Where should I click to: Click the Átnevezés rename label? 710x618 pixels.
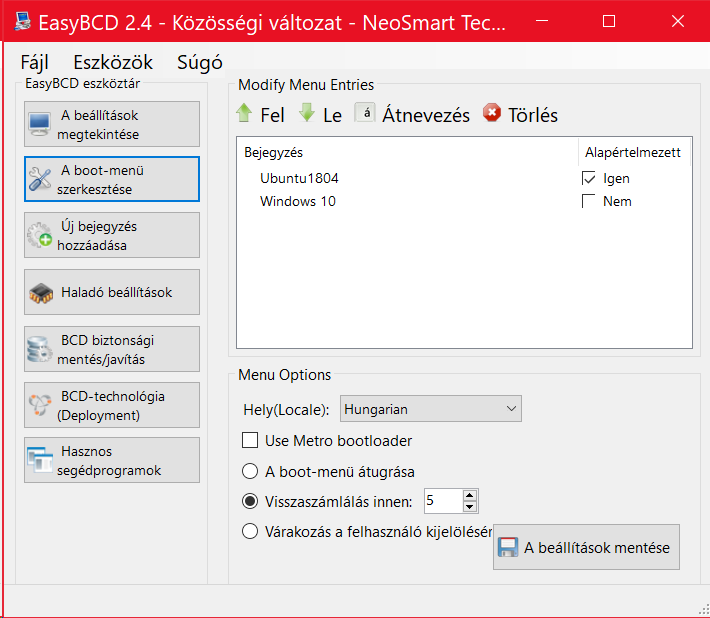(x=426, y=115)
